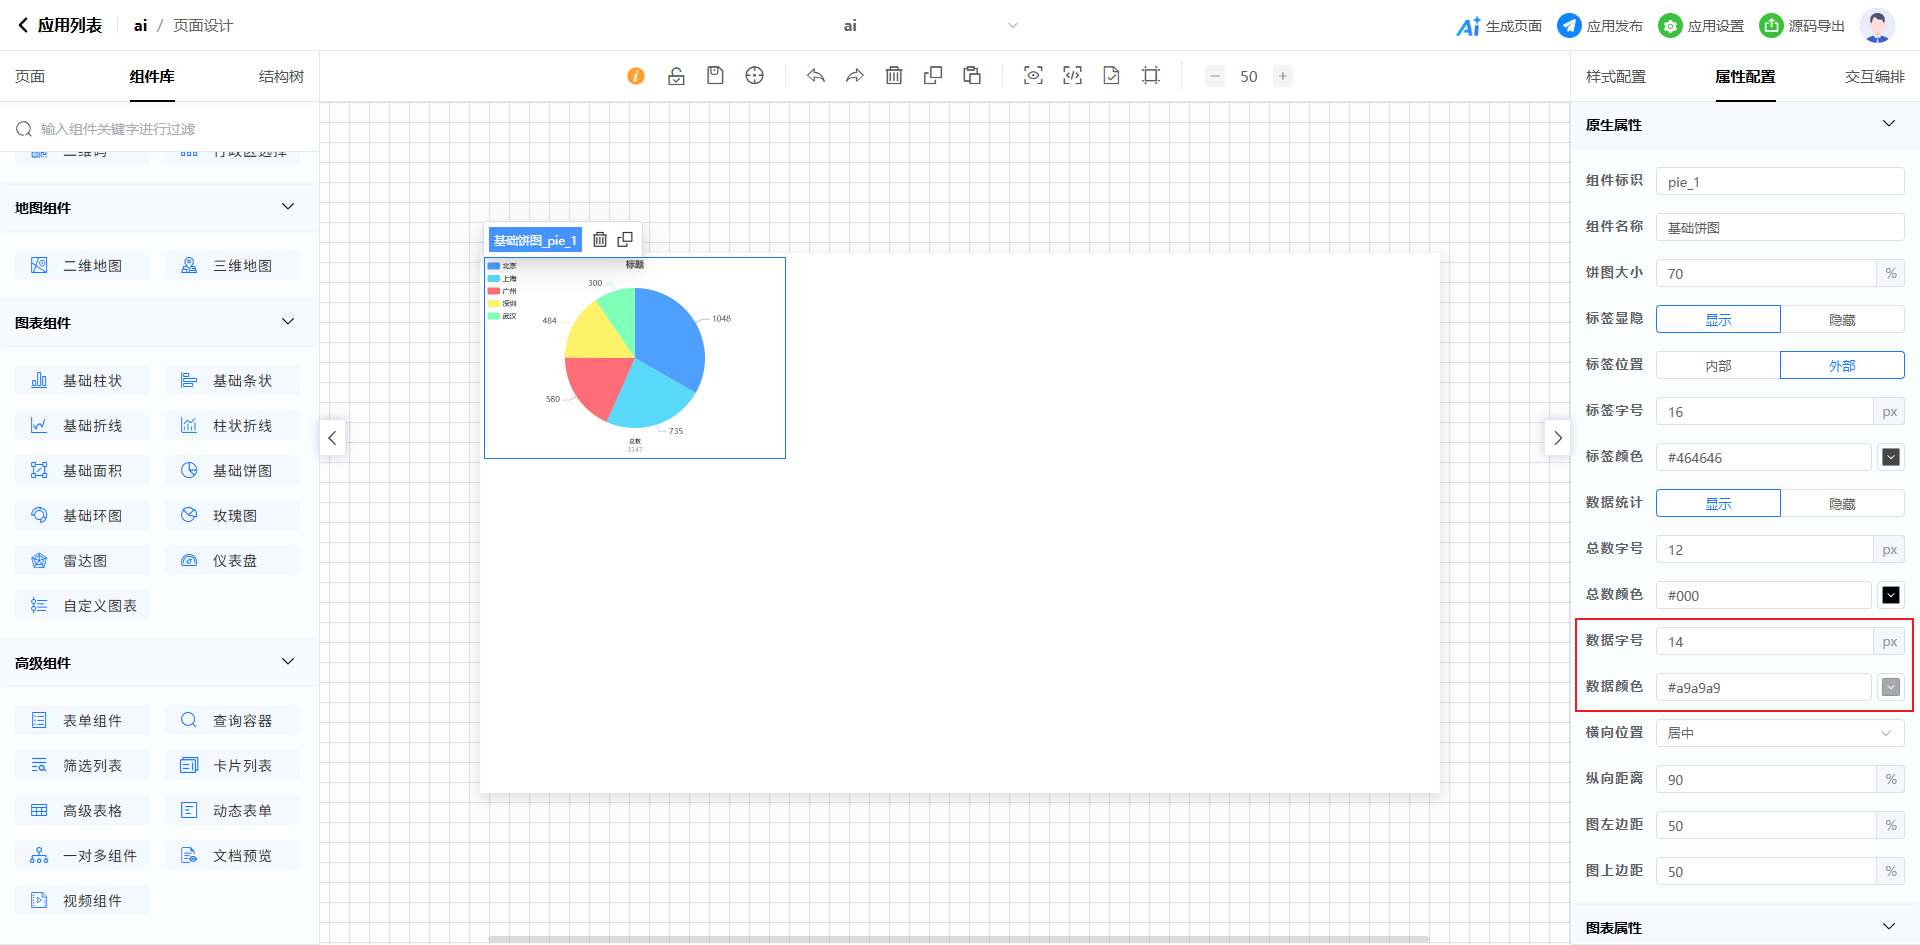Click the 源码导出 button
Viewport: 1920px width, 945px height.
click(1802, 26)
